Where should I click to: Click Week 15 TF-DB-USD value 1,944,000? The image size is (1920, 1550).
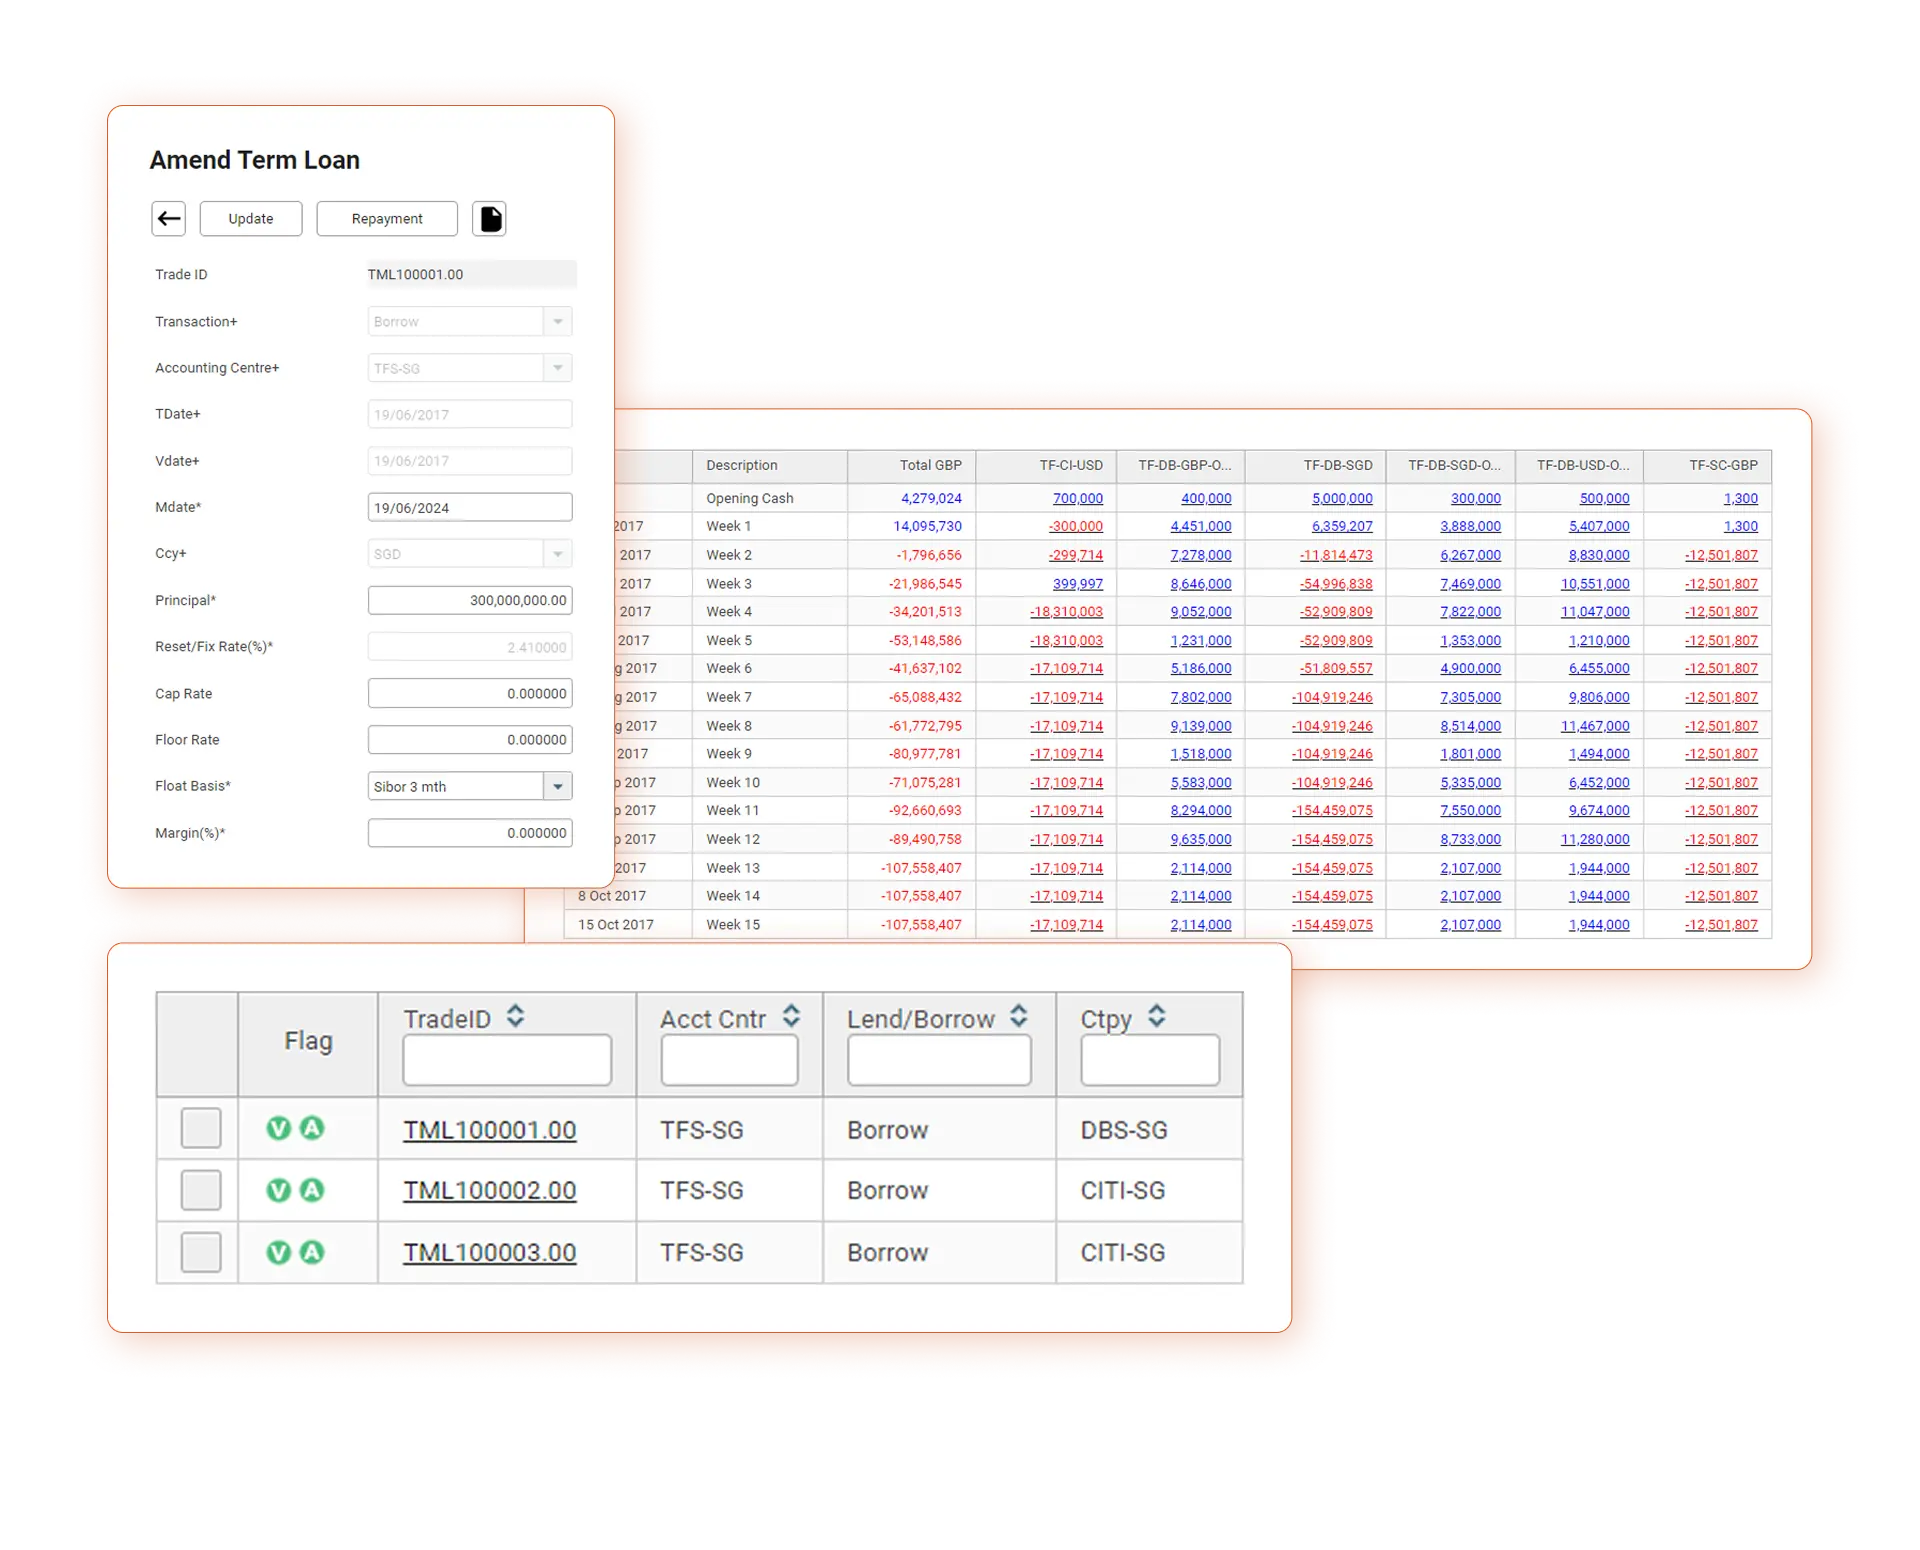[x=1598, y=924]
